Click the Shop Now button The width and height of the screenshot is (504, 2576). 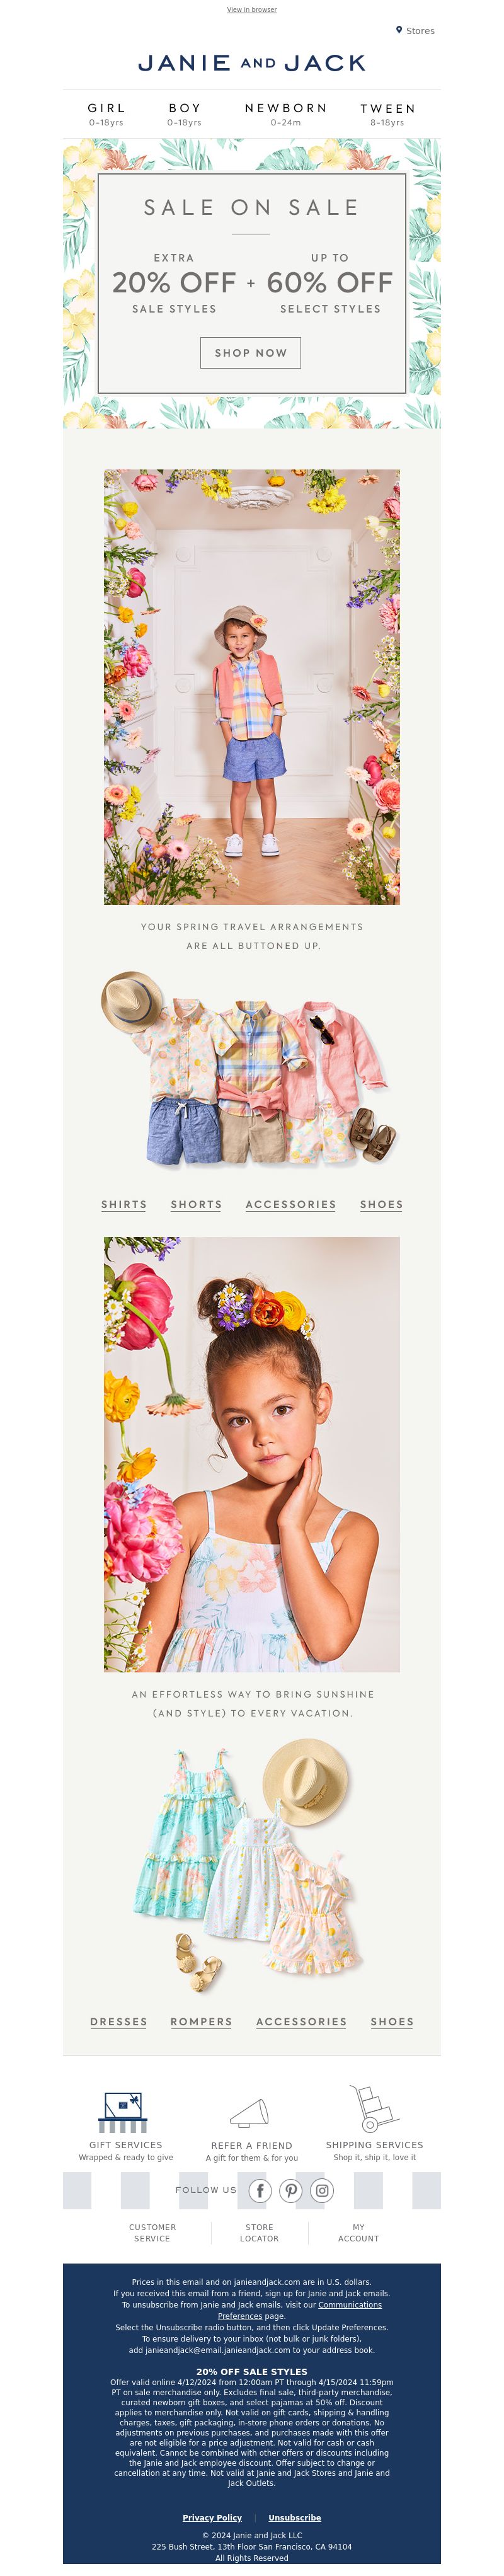pyautogui.click(x=251, y=352)
